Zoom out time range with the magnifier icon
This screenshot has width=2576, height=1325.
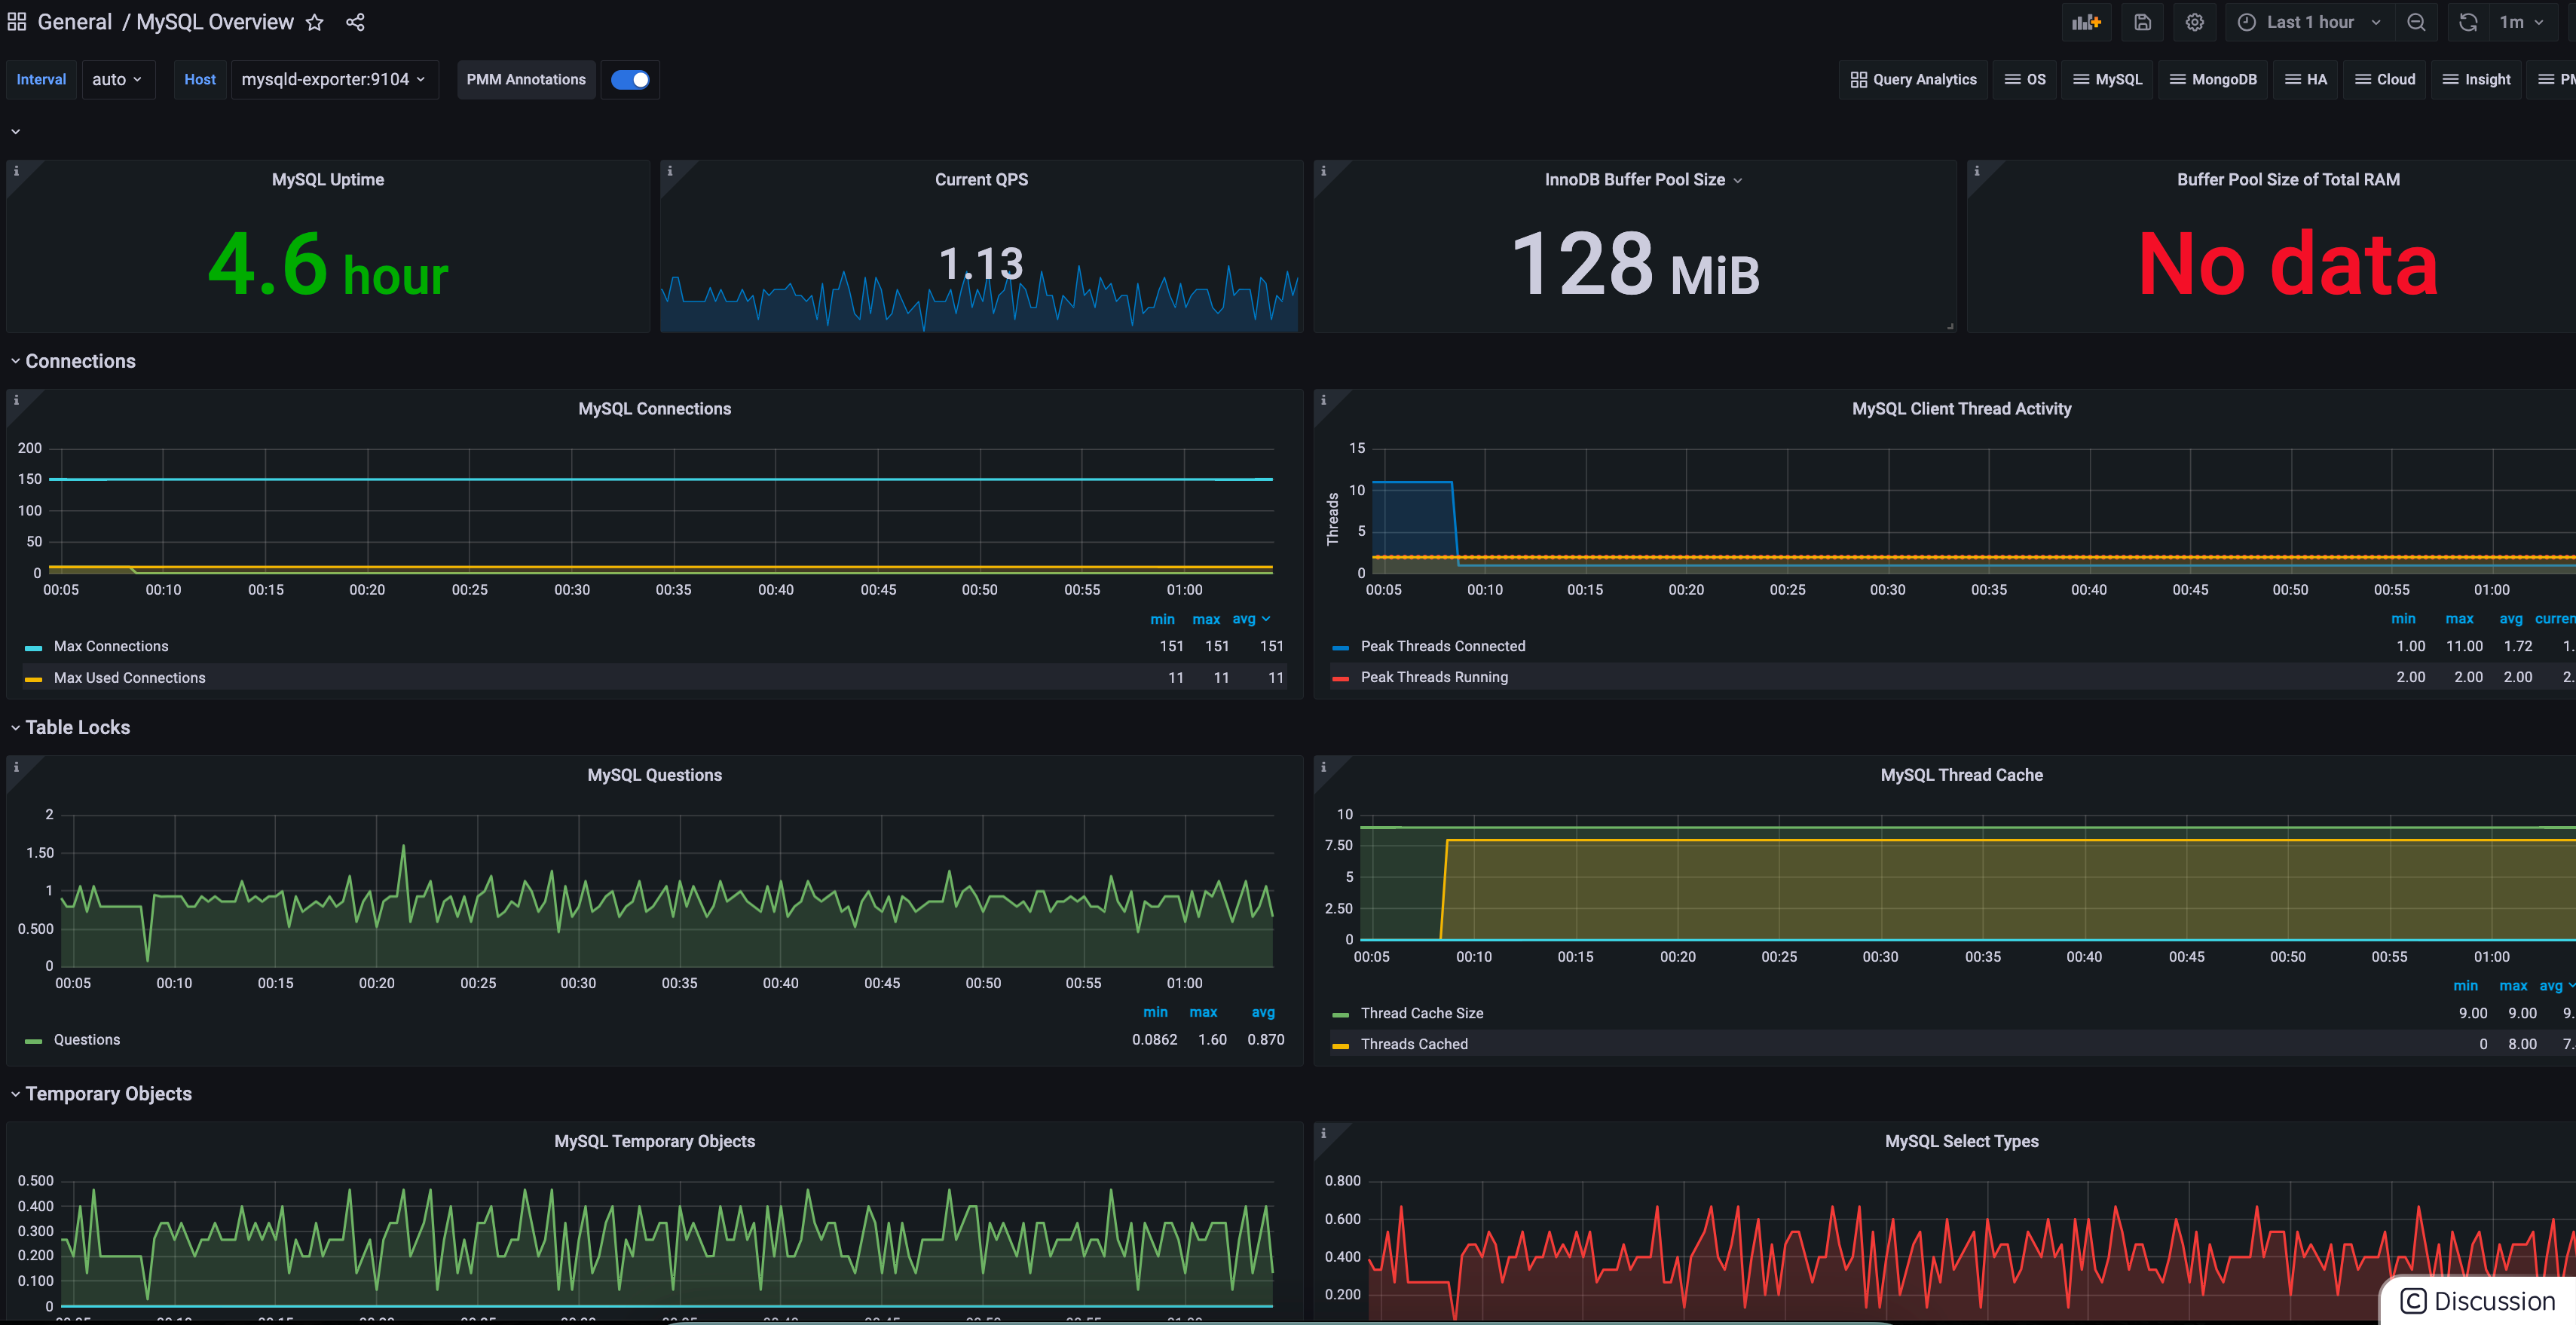(2416, 22)
